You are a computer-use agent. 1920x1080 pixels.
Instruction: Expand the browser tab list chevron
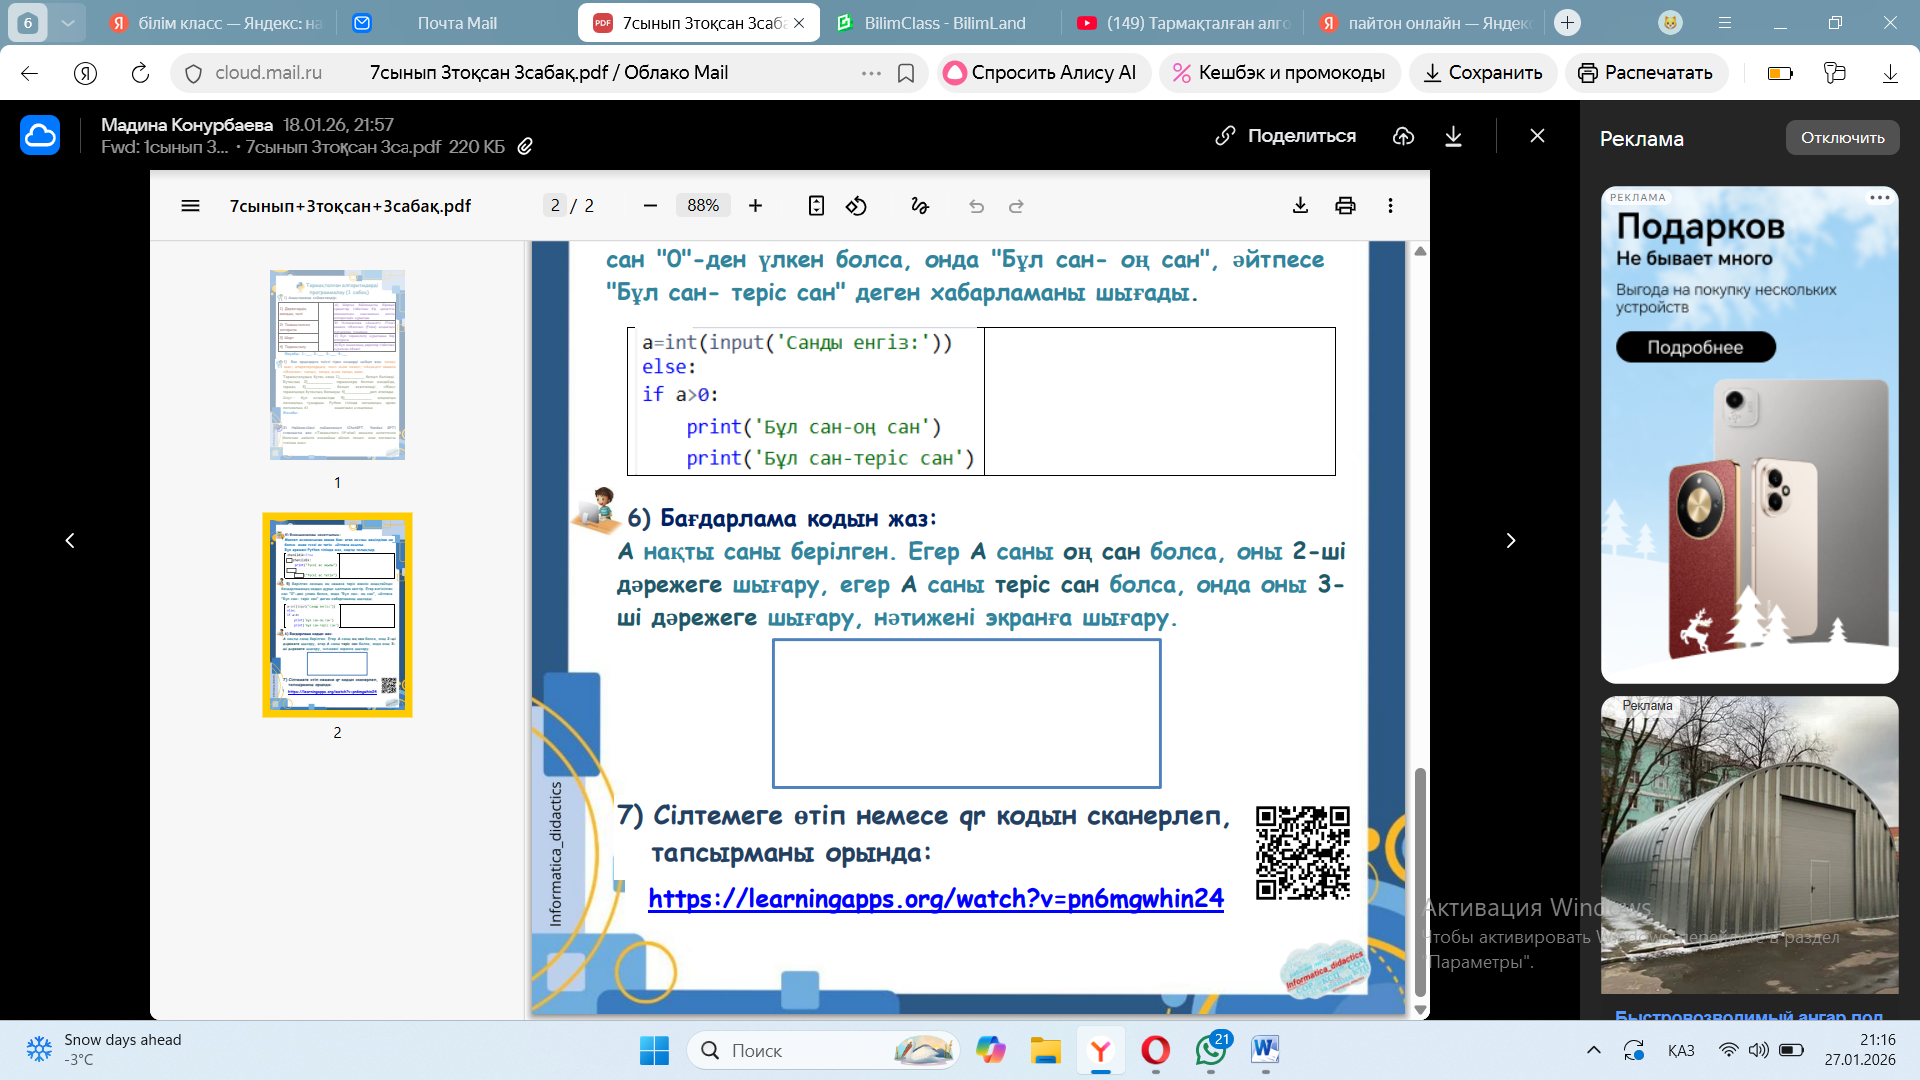click(x=67, y=22)
